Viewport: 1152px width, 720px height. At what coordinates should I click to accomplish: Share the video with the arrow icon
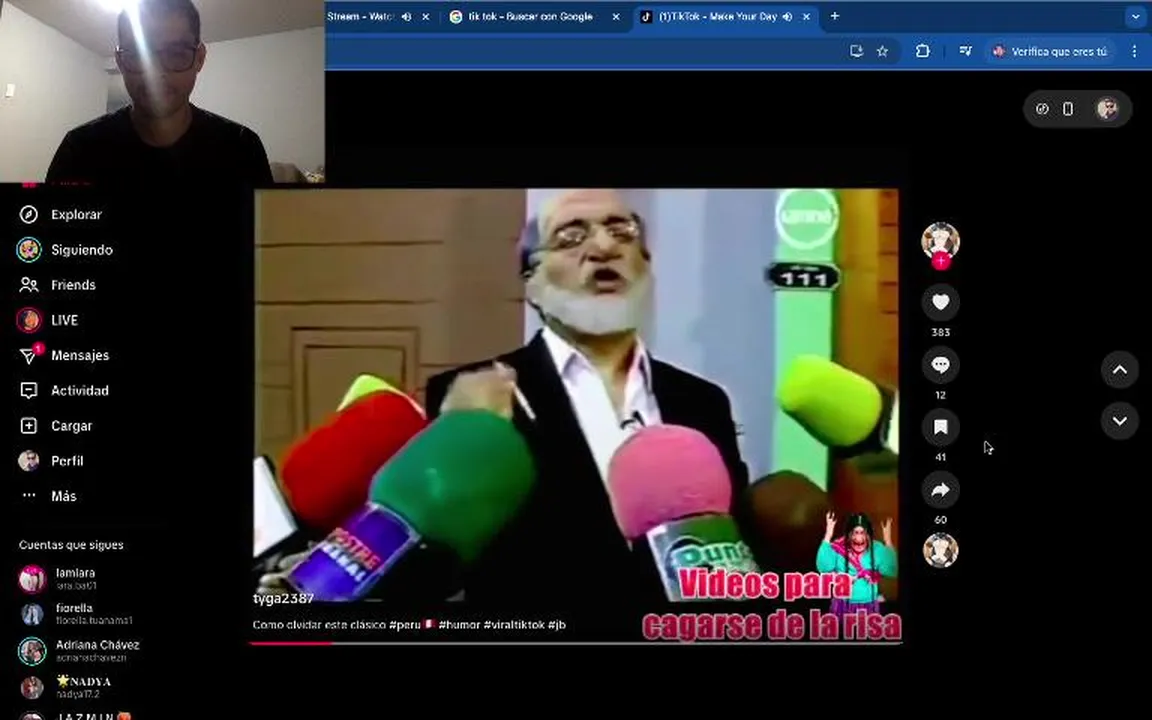point(940,490)
